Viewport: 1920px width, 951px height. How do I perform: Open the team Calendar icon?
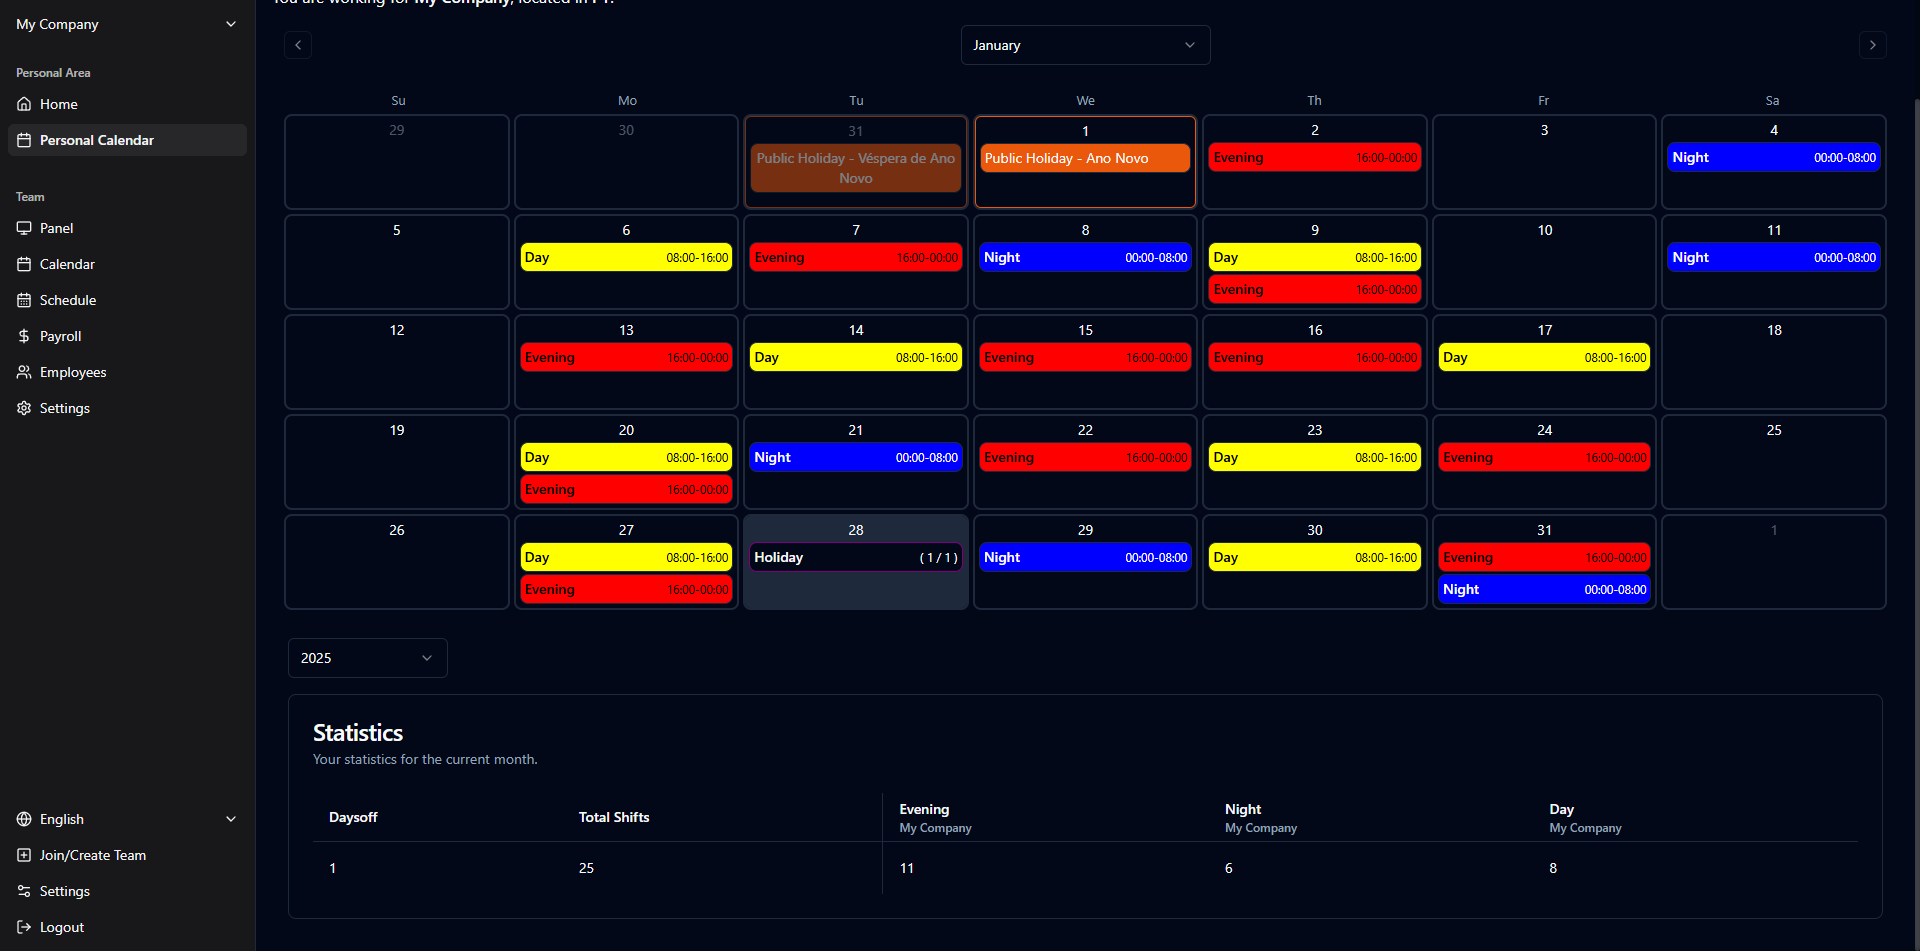click(24, 264)
